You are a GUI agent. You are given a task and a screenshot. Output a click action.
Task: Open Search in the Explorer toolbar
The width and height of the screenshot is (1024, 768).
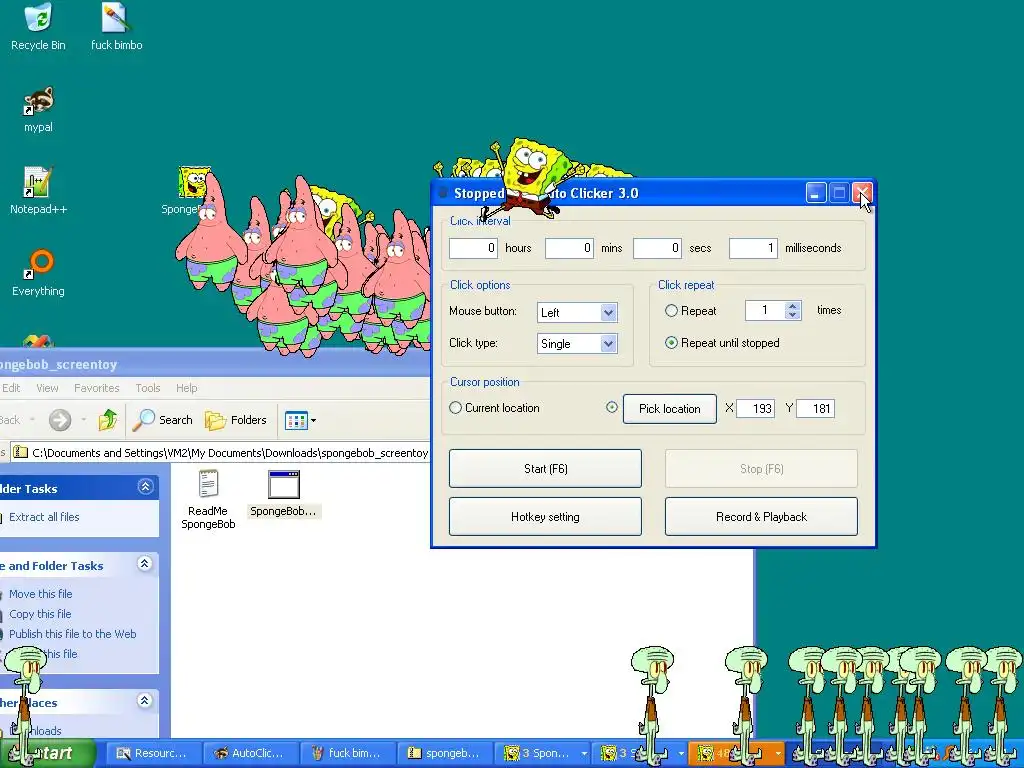point(162,420)
